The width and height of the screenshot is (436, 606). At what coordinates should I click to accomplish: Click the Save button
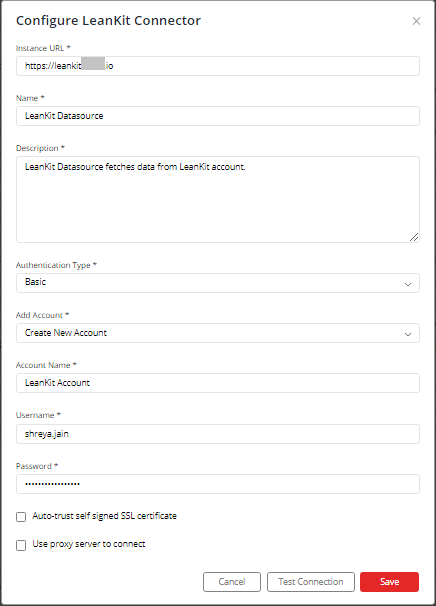pyautogui.click(x=389, y=582)
